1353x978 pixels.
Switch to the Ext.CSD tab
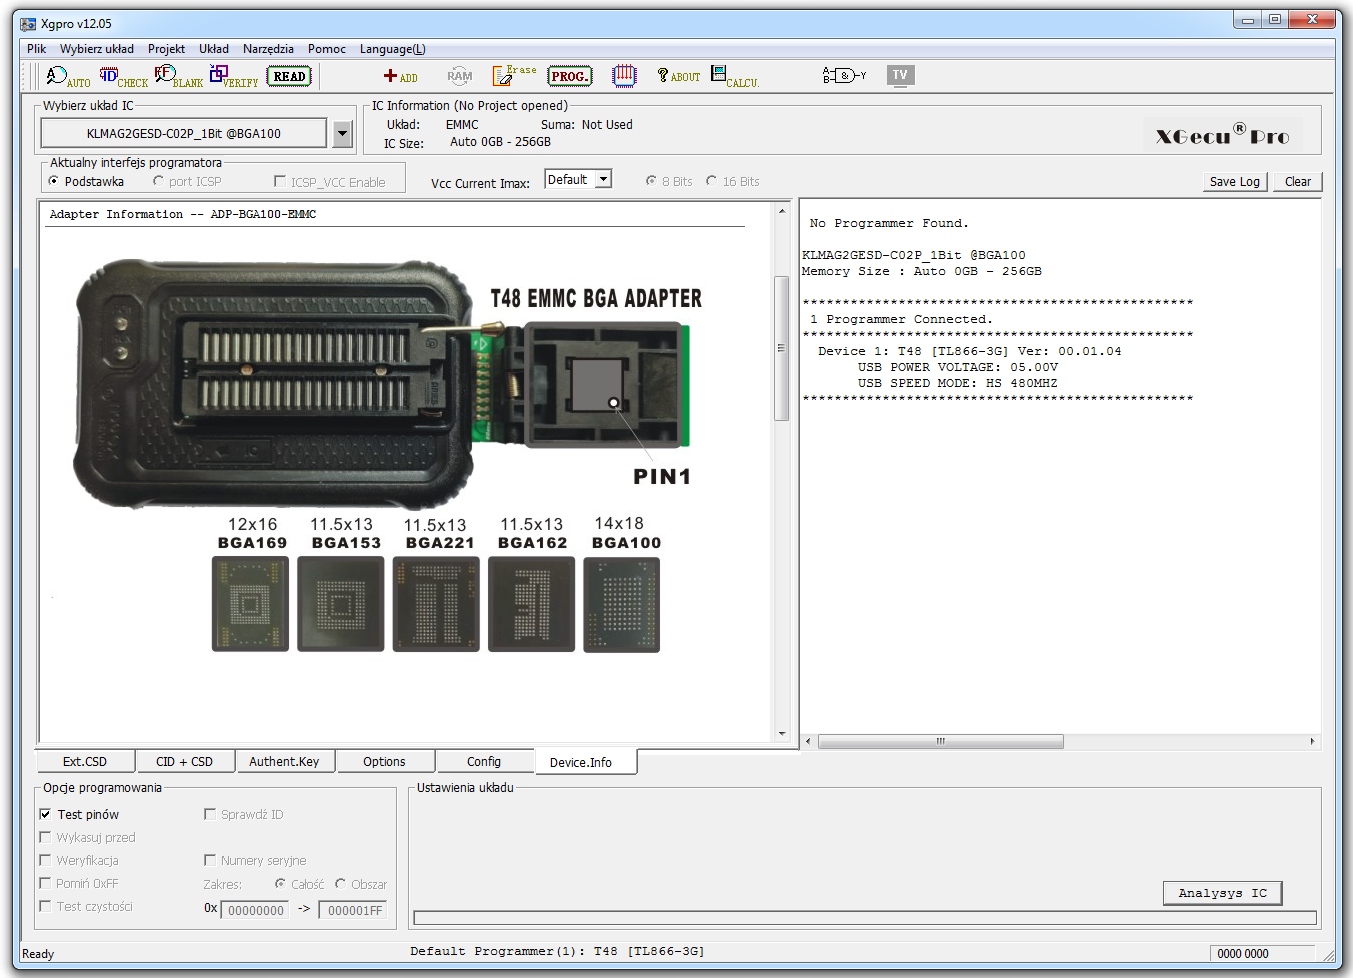pyautogui.click(x=85, y=762)
